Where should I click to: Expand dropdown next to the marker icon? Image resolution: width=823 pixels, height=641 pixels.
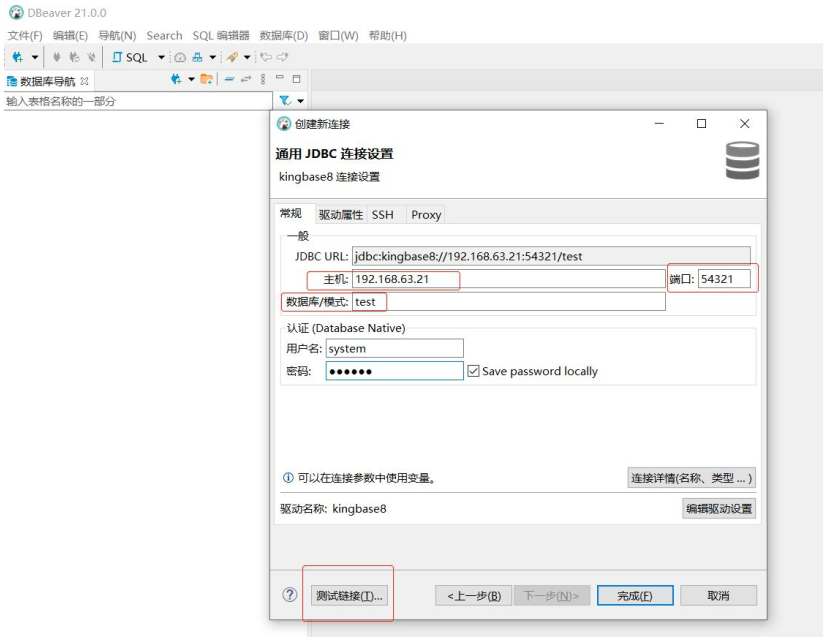[x=247, y=57]
